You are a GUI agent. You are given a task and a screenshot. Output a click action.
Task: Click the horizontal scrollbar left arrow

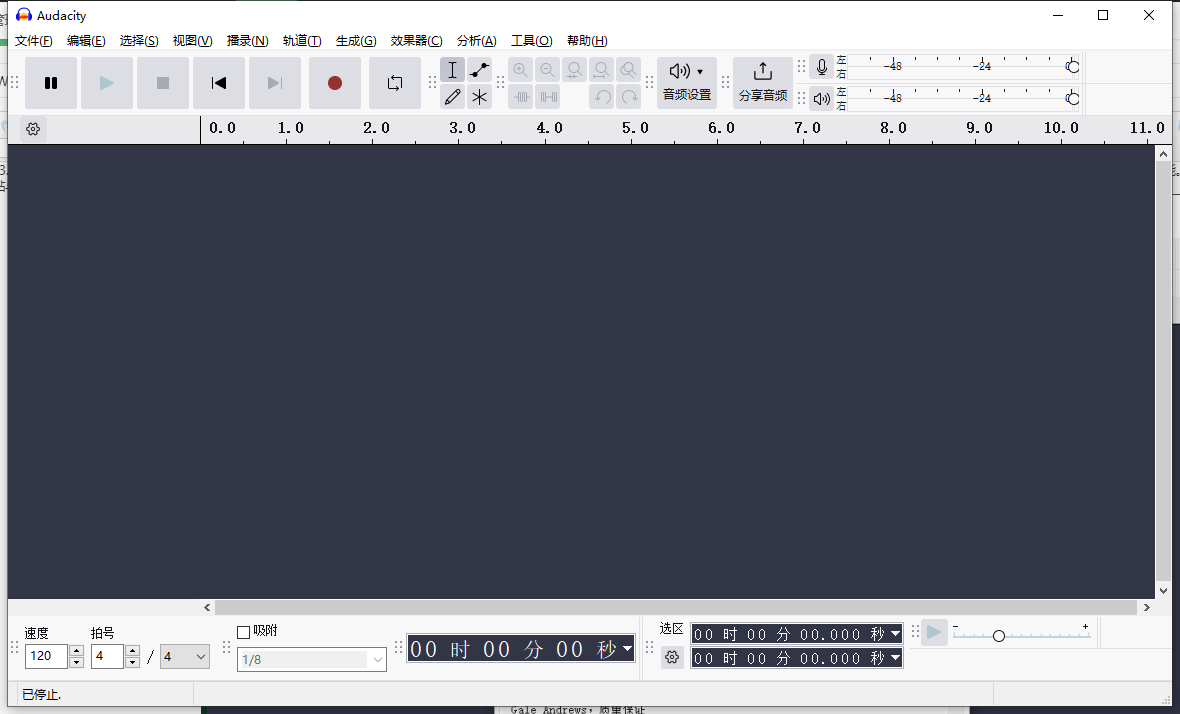(x=207, y=607)
